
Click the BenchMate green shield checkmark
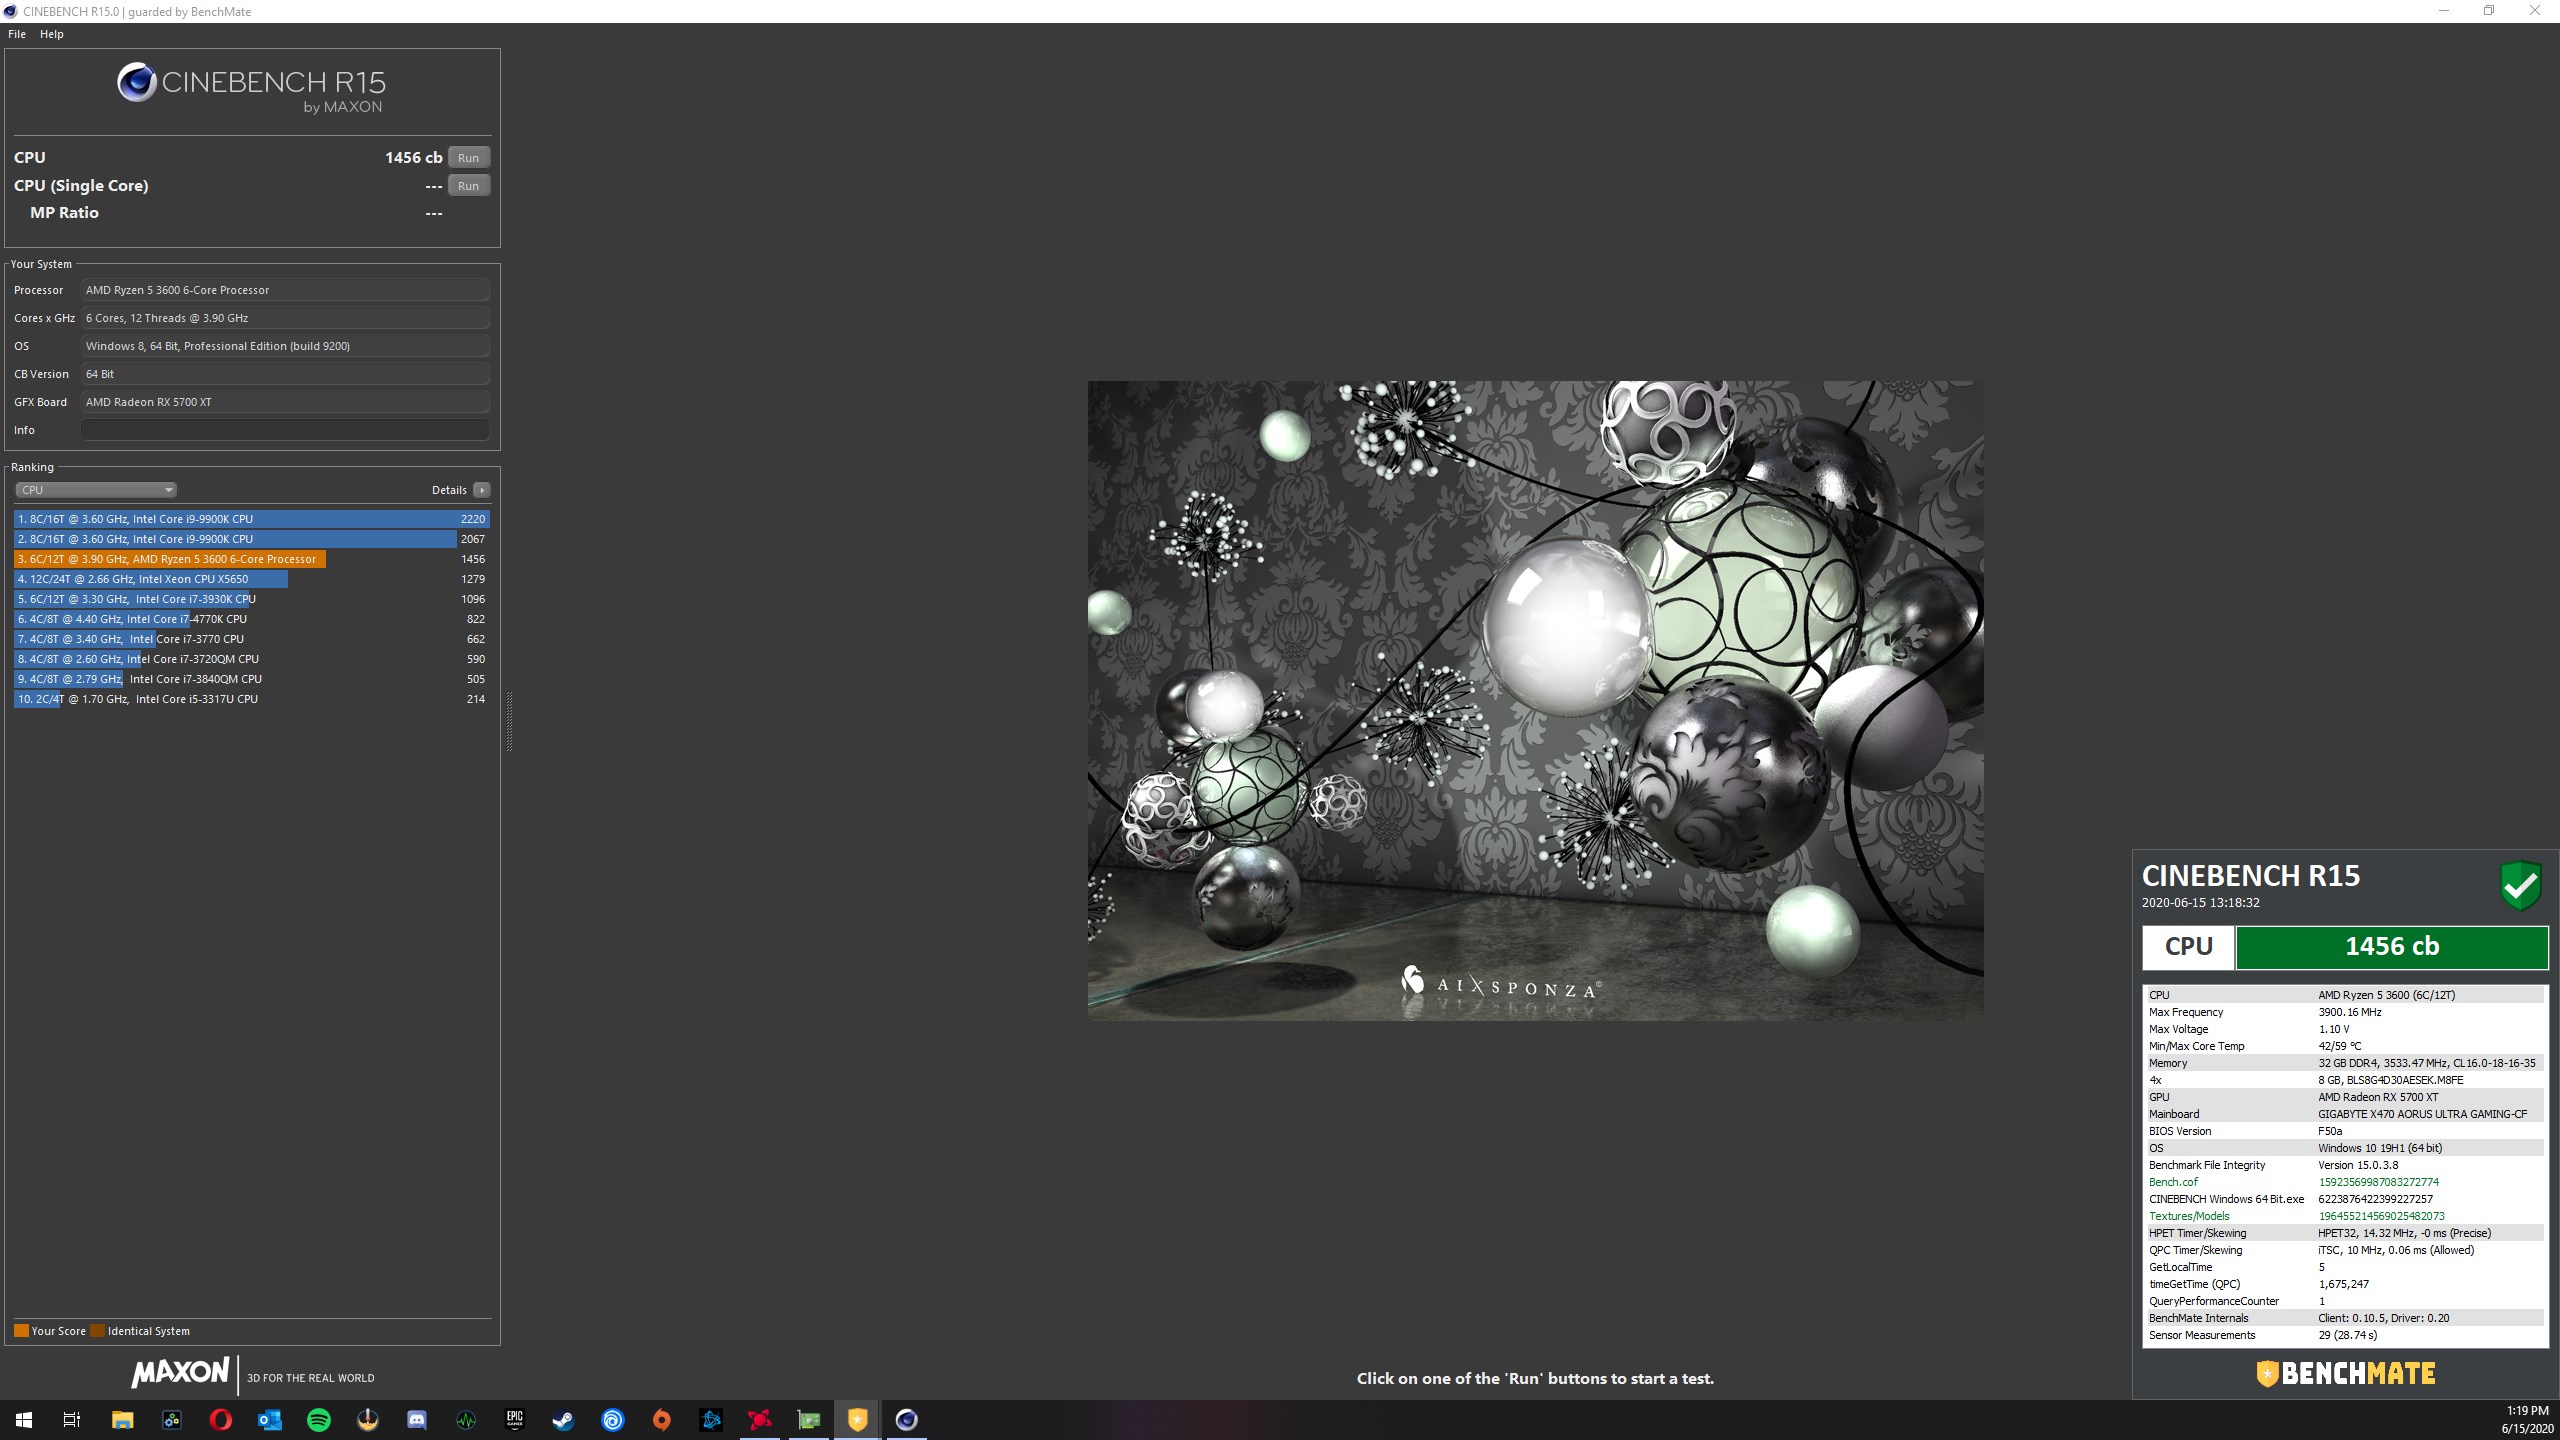2521,886
